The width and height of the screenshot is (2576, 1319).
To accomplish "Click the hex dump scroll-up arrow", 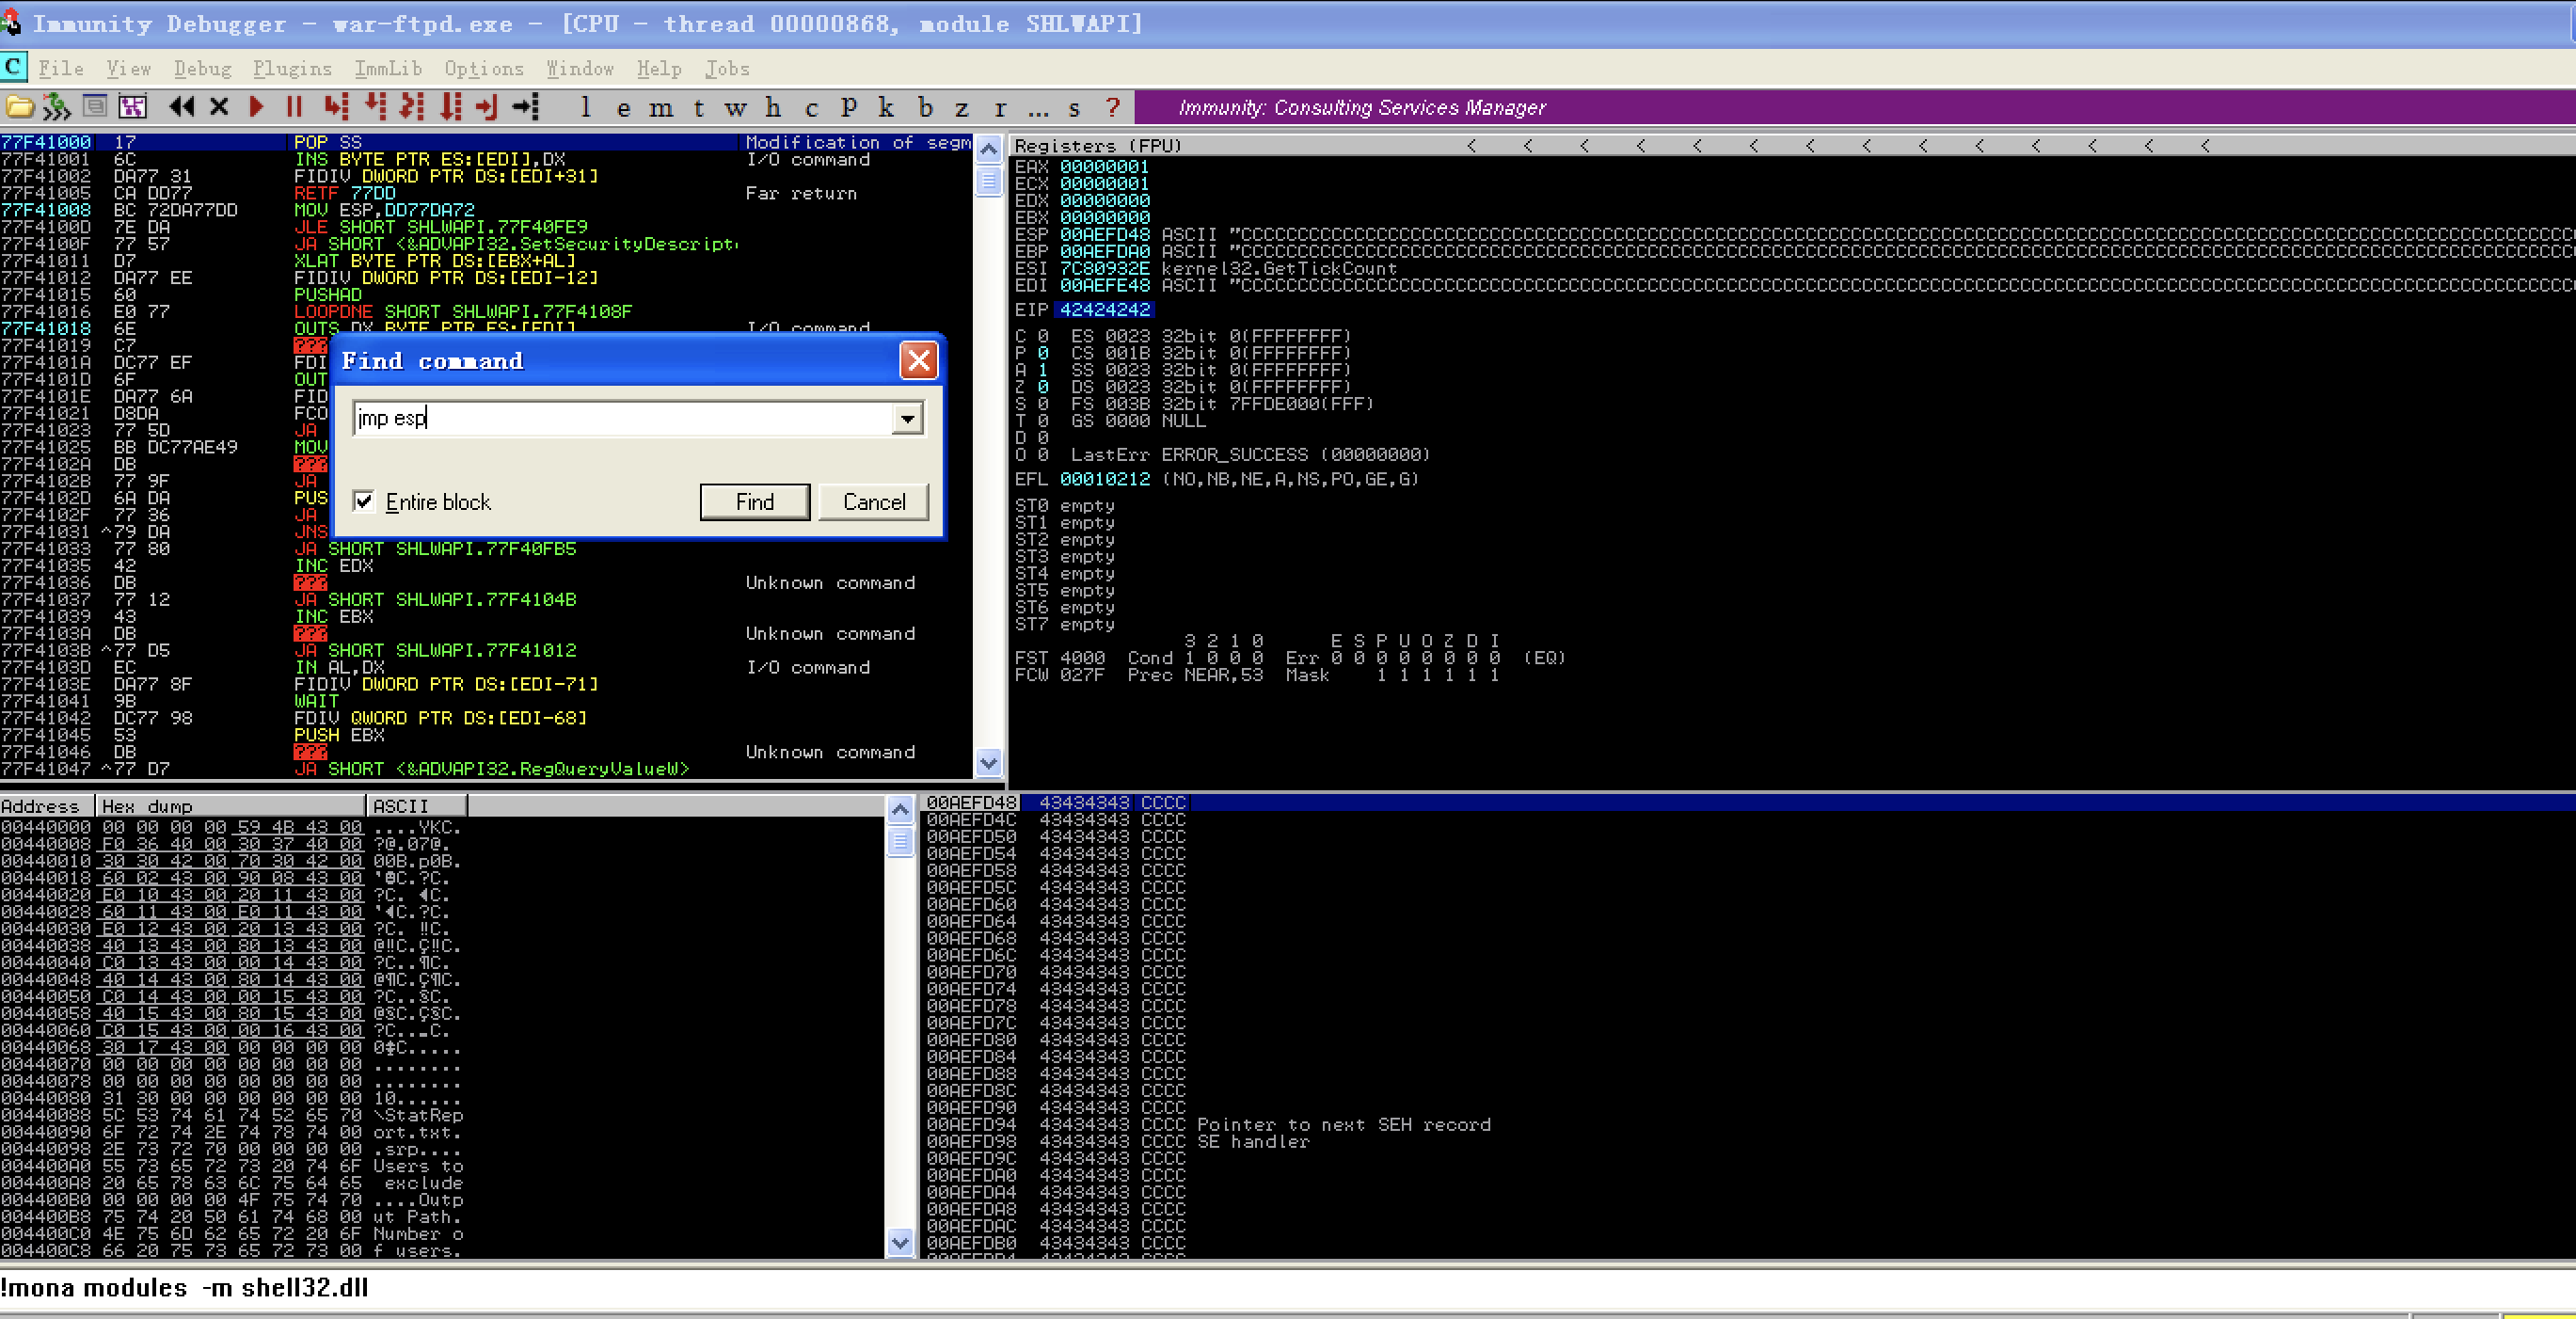I will pos(900,809).
